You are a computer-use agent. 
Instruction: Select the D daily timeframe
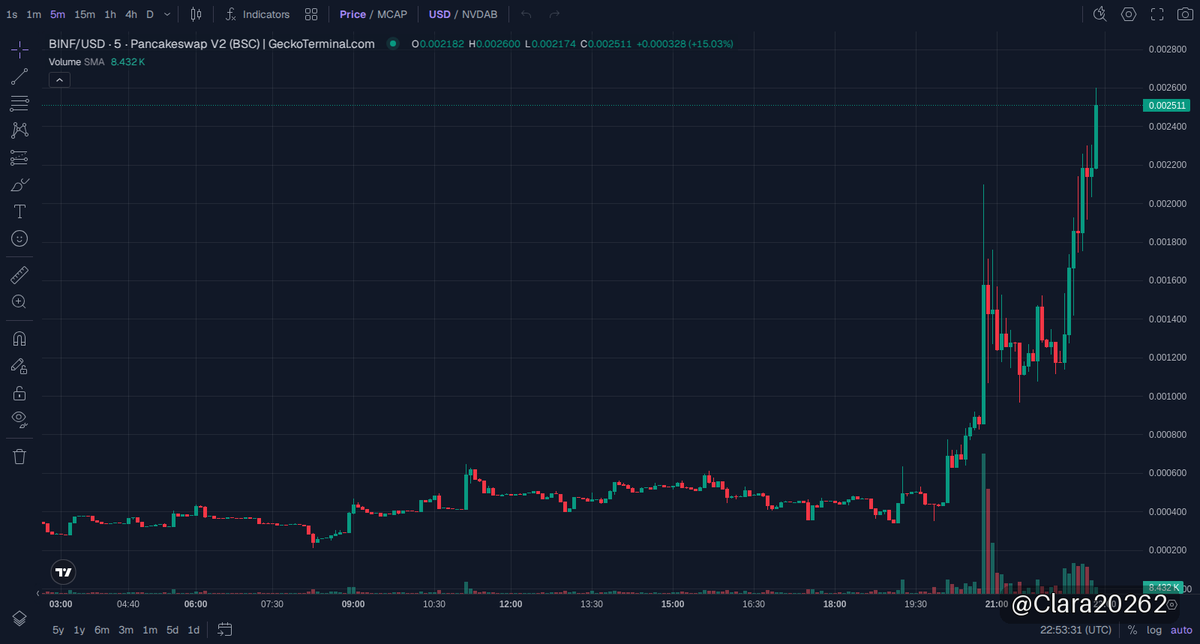coord(150,14)
